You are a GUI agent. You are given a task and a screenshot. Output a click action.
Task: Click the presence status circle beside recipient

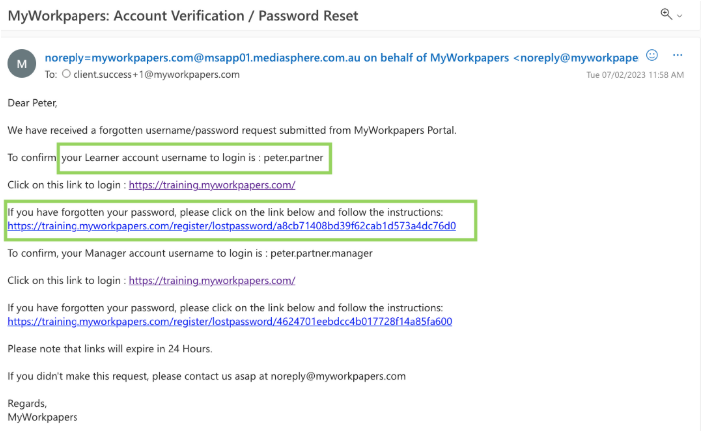pos(67,74)
